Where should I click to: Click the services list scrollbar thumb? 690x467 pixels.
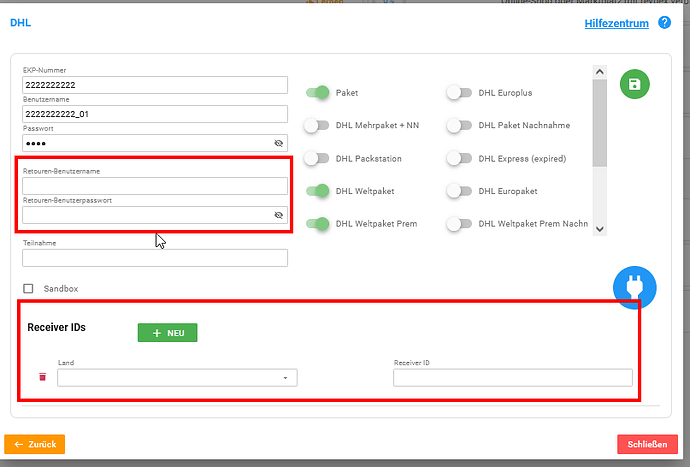pos(599,123)
